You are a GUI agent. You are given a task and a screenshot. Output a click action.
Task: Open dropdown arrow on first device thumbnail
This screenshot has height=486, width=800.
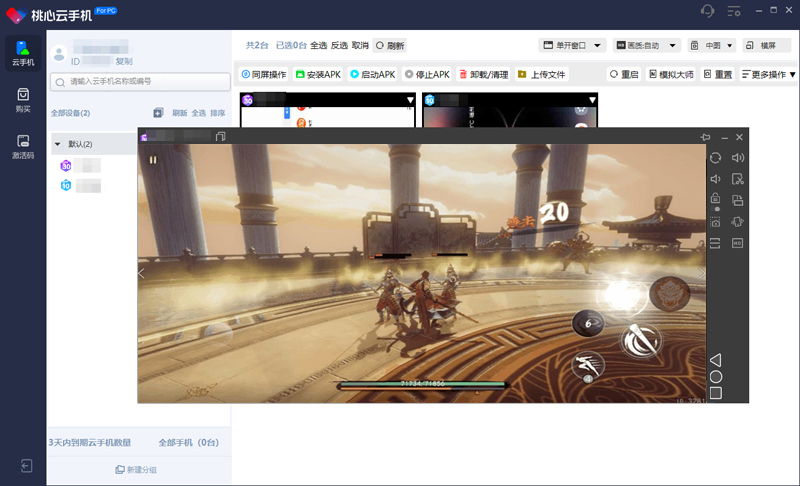[410, 100]
